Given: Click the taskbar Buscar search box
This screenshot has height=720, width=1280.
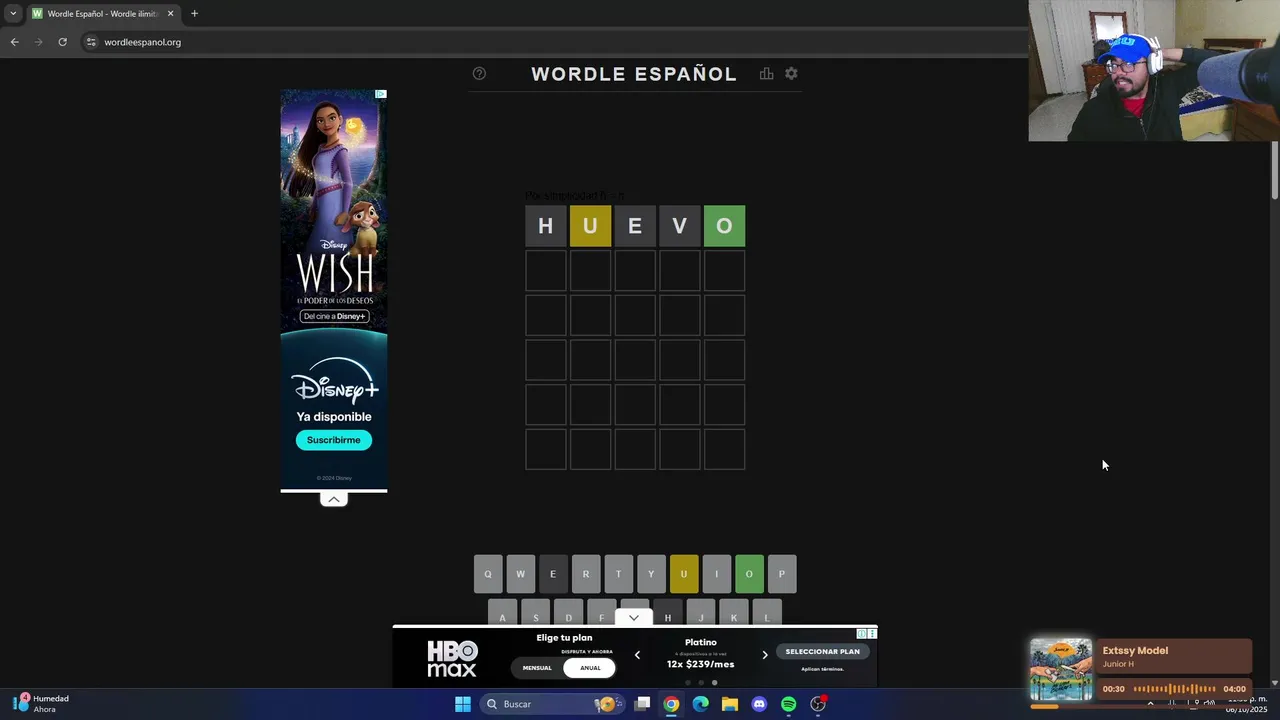Looking at the screenshot, I should (x=550, y=704).
